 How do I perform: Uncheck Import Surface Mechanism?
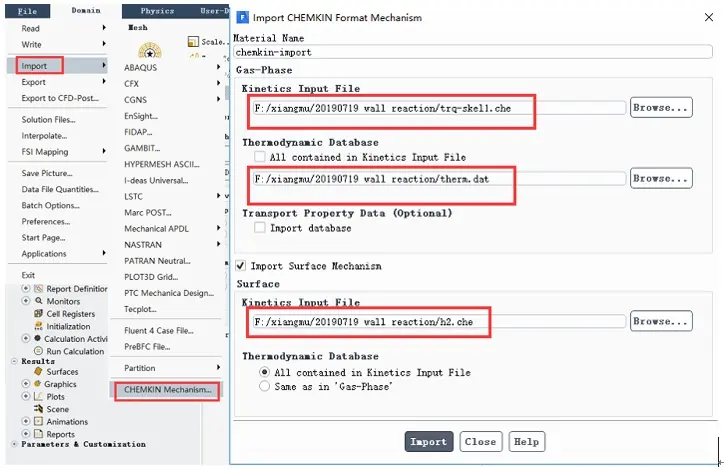(x=241, y=265)
